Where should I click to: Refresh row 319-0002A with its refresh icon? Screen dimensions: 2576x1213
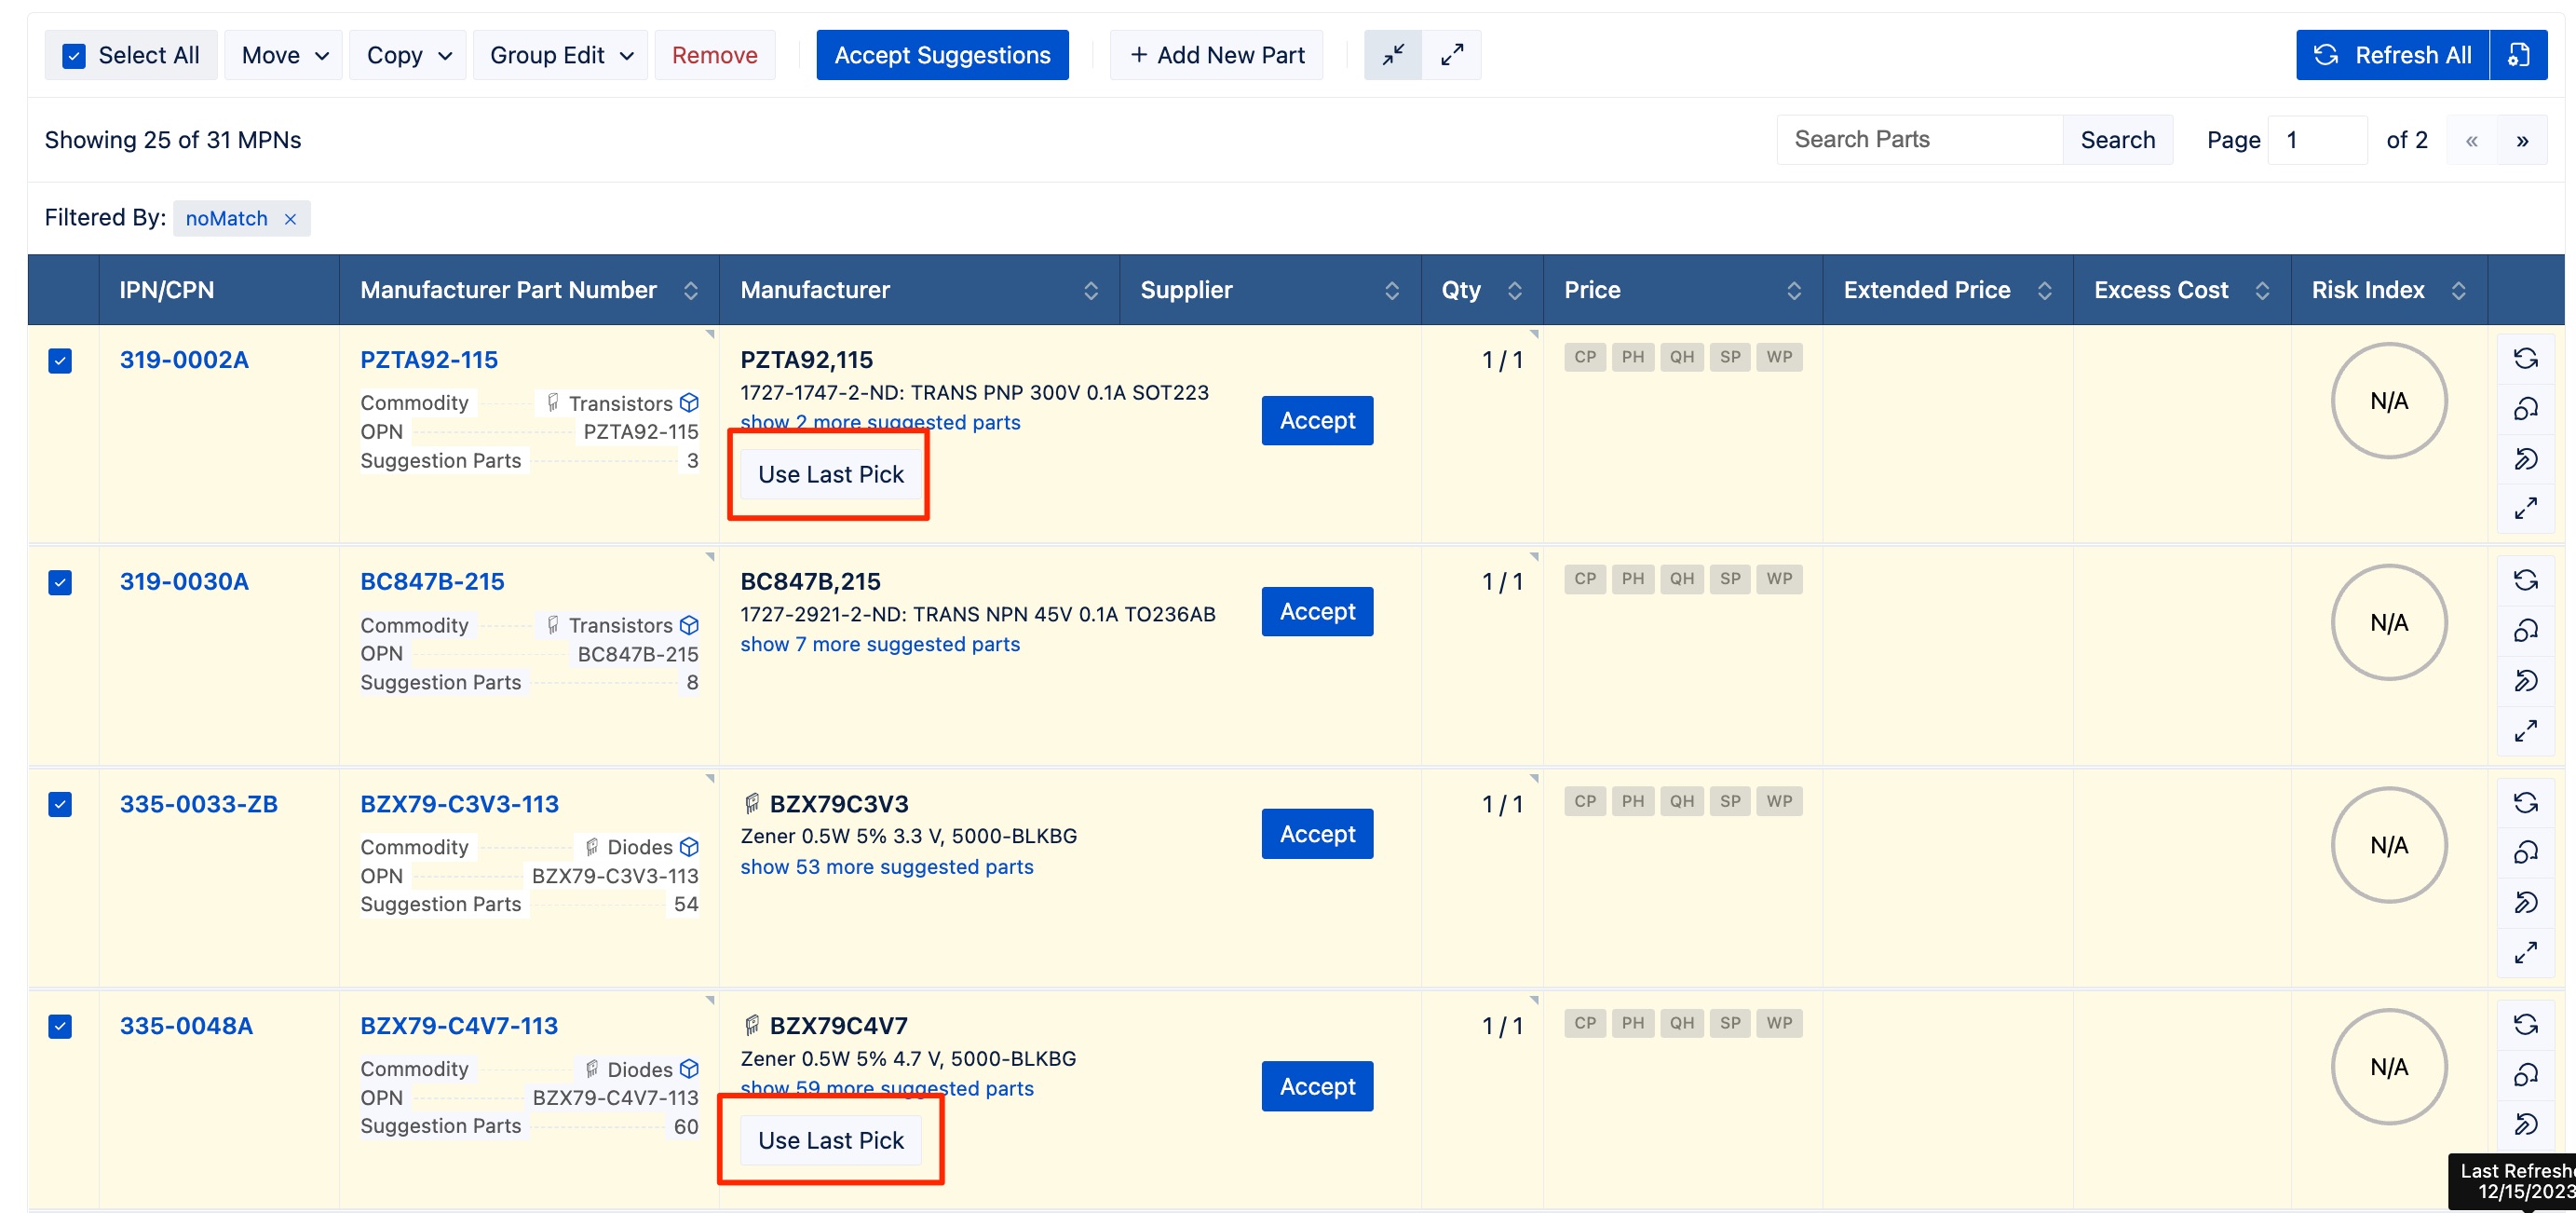tap(2526, 359)
